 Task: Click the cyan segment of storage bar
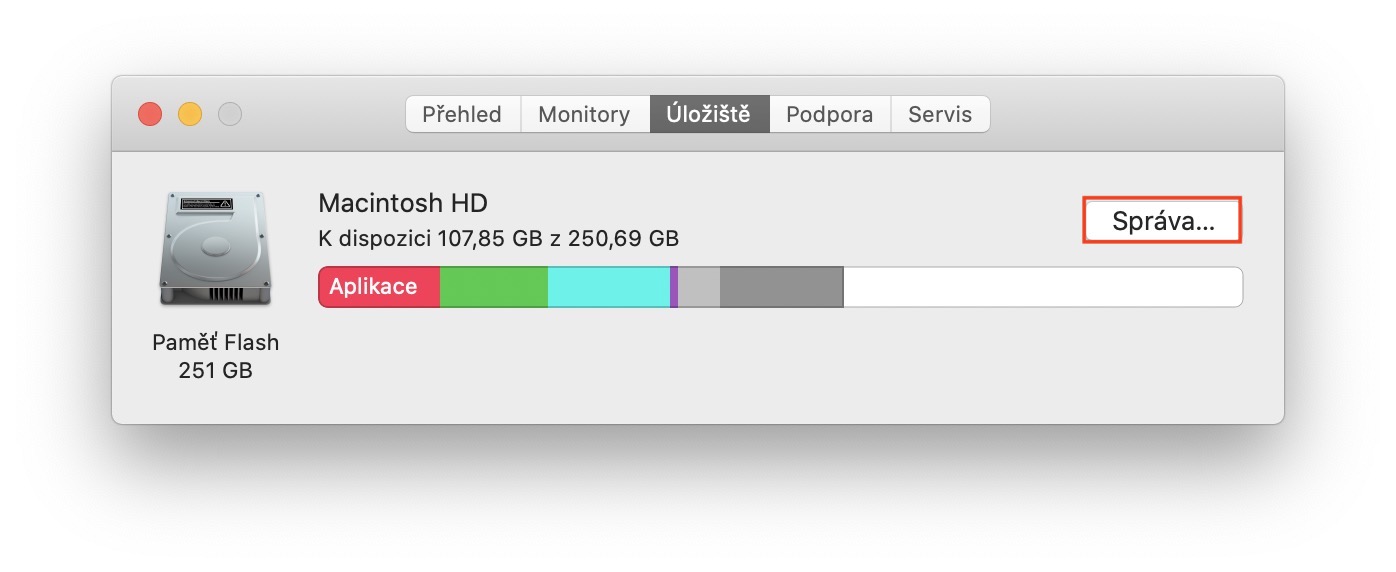608,287
